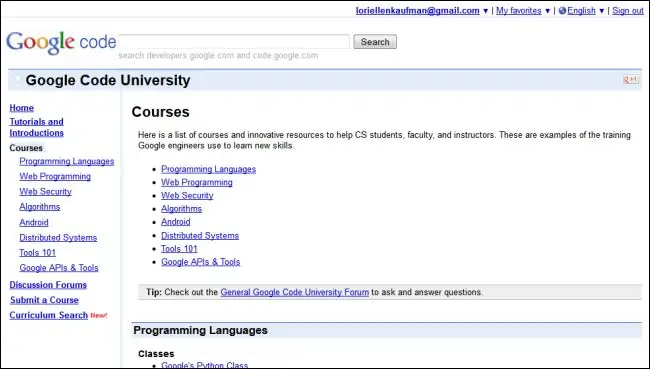Click the Classes subheading
Image resolution: width=650 pixels, height=369 pixels.
coord(156,354)
